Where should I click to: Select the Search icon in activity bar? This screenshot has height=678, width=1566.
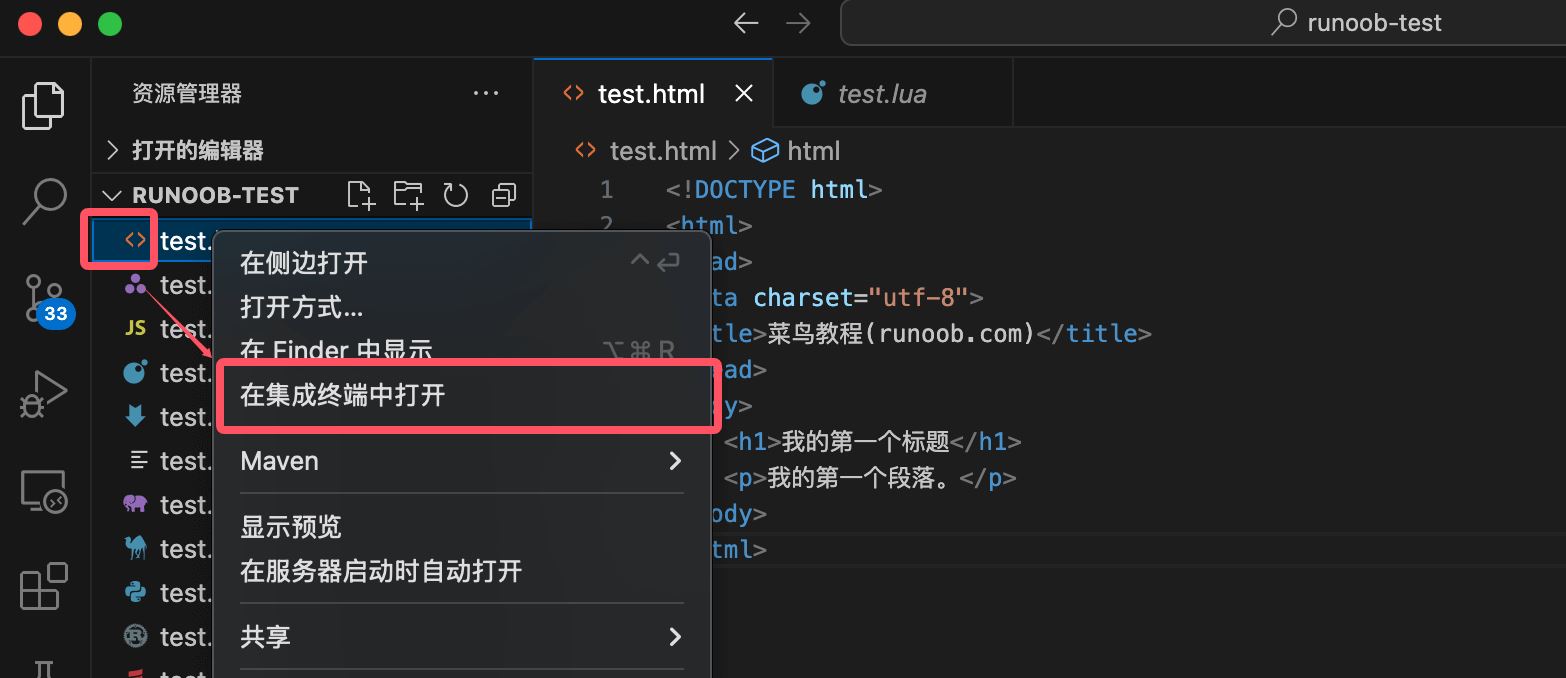[42, 200]
